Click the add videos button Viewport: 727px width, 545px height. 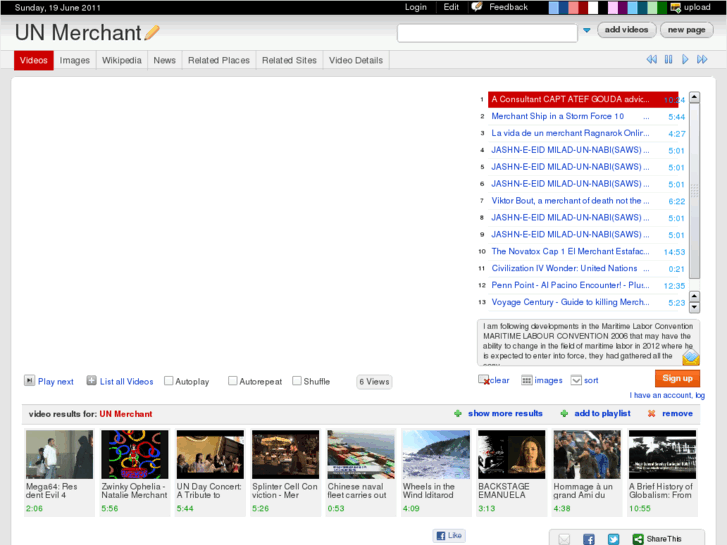coord(626,30)
